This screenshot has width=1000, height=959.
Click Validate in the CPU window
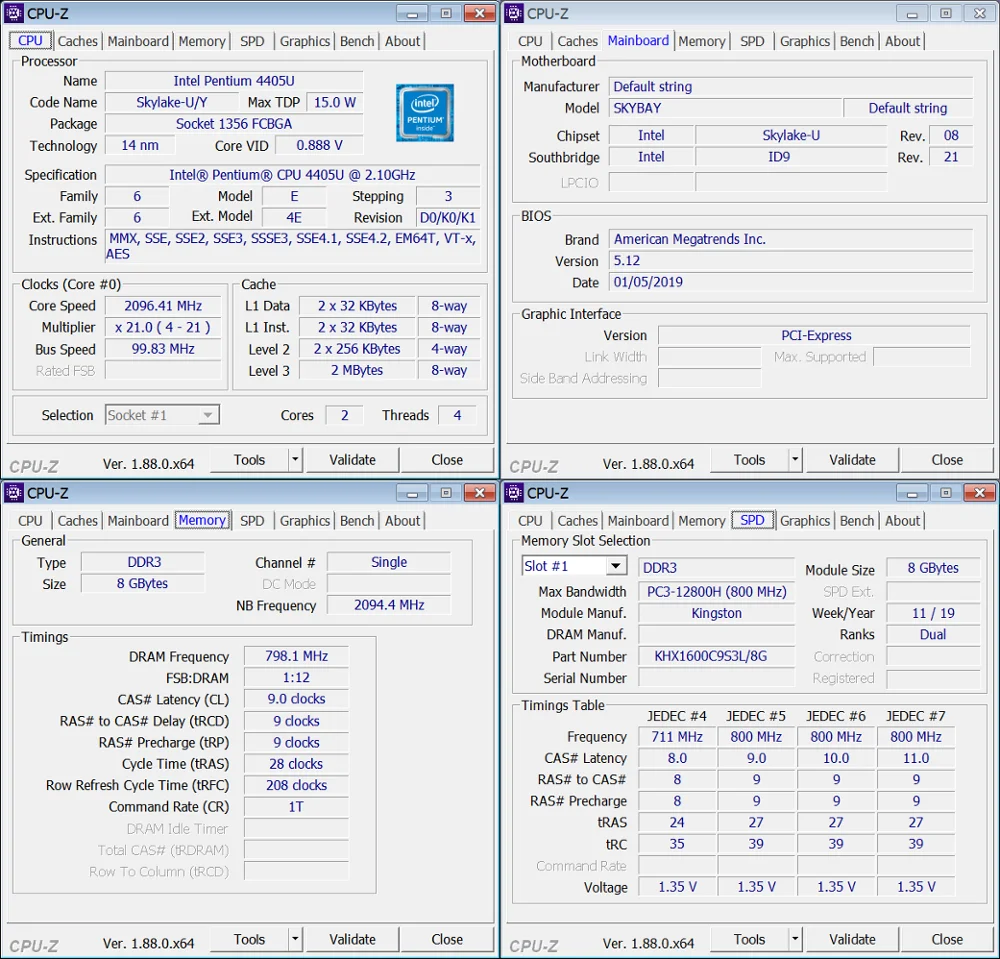352,459
